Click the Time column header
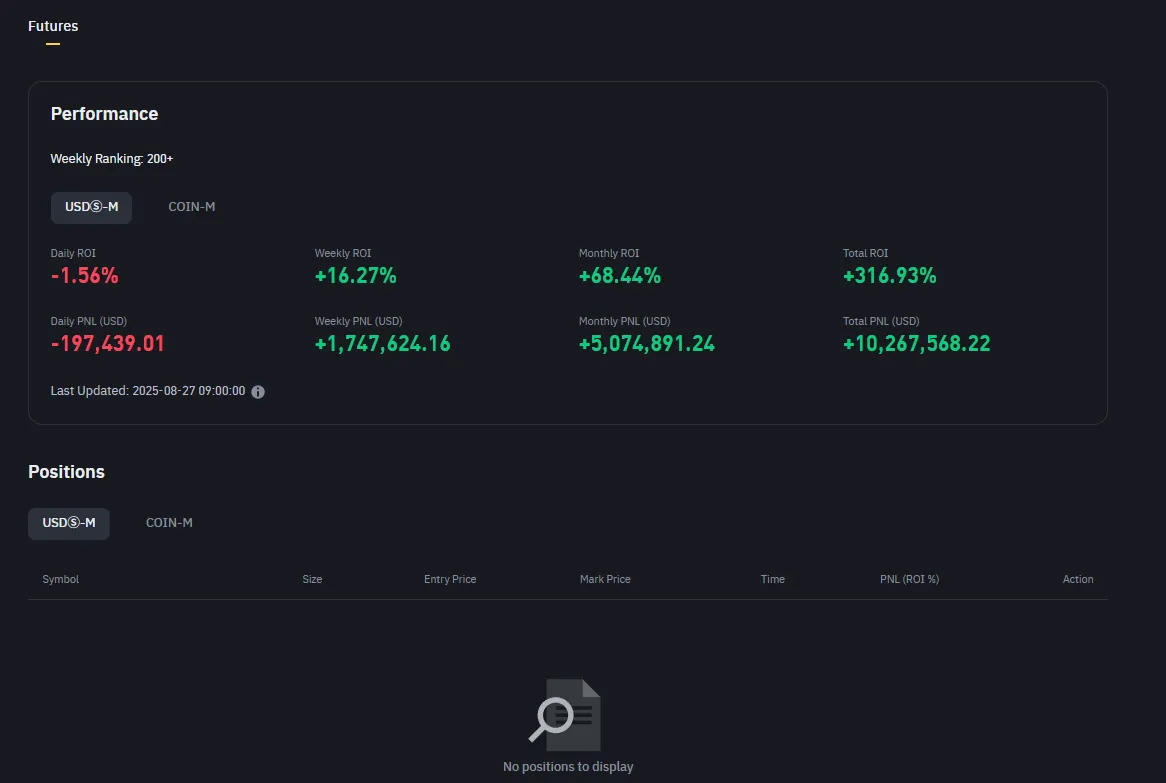The width and height of the screenshot is (1166, 783). pyautogui.click(x=772, y=579)
